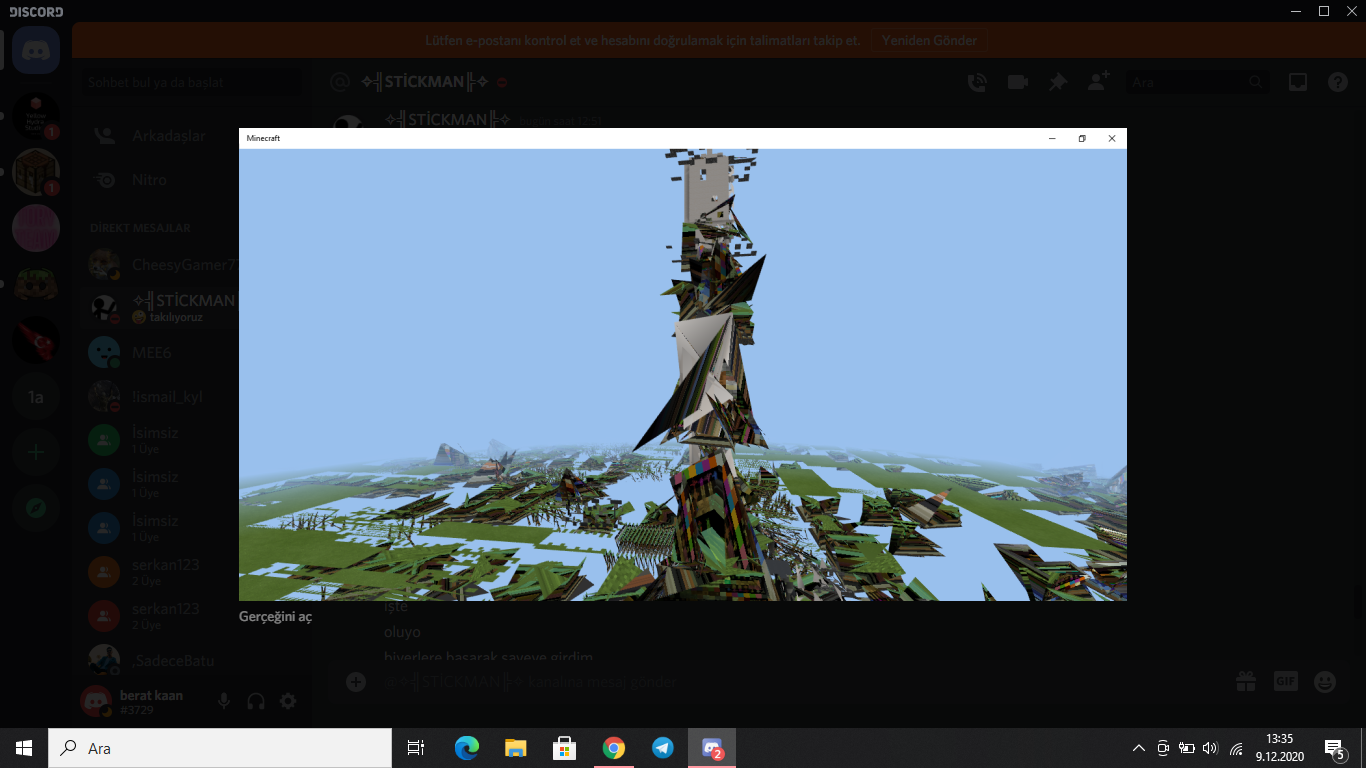Launch Microsoft Edge from the taskbar
The width and height of the screenshot is (1366, 768).
(466, 748)
